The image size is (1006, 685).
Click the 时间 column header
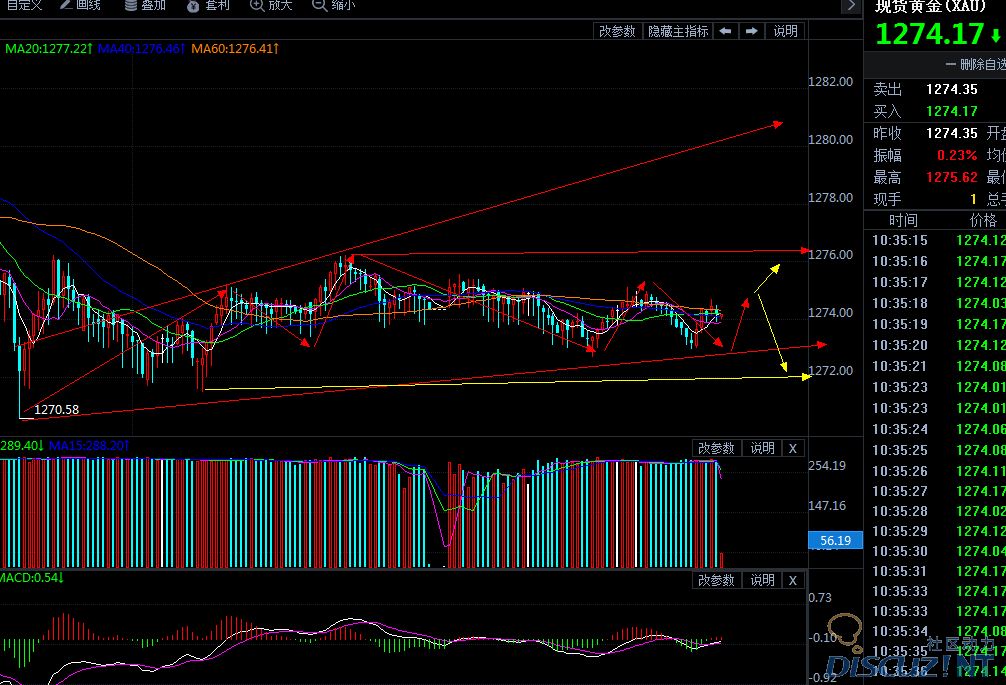click(902, 220)
